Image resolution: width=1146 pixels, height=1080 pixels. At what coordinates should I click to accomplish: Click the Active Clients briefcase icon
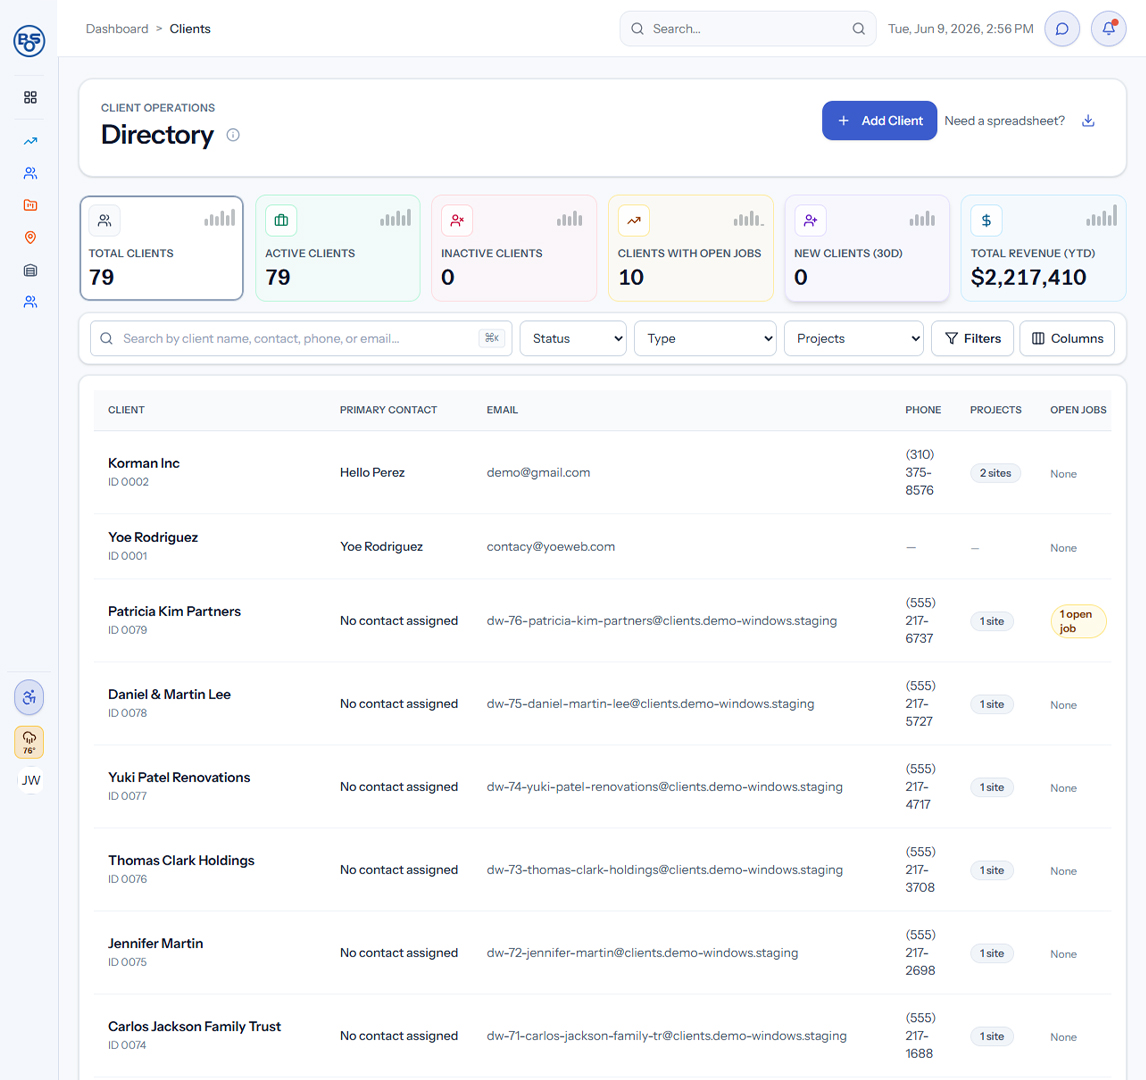click(281, 220)
